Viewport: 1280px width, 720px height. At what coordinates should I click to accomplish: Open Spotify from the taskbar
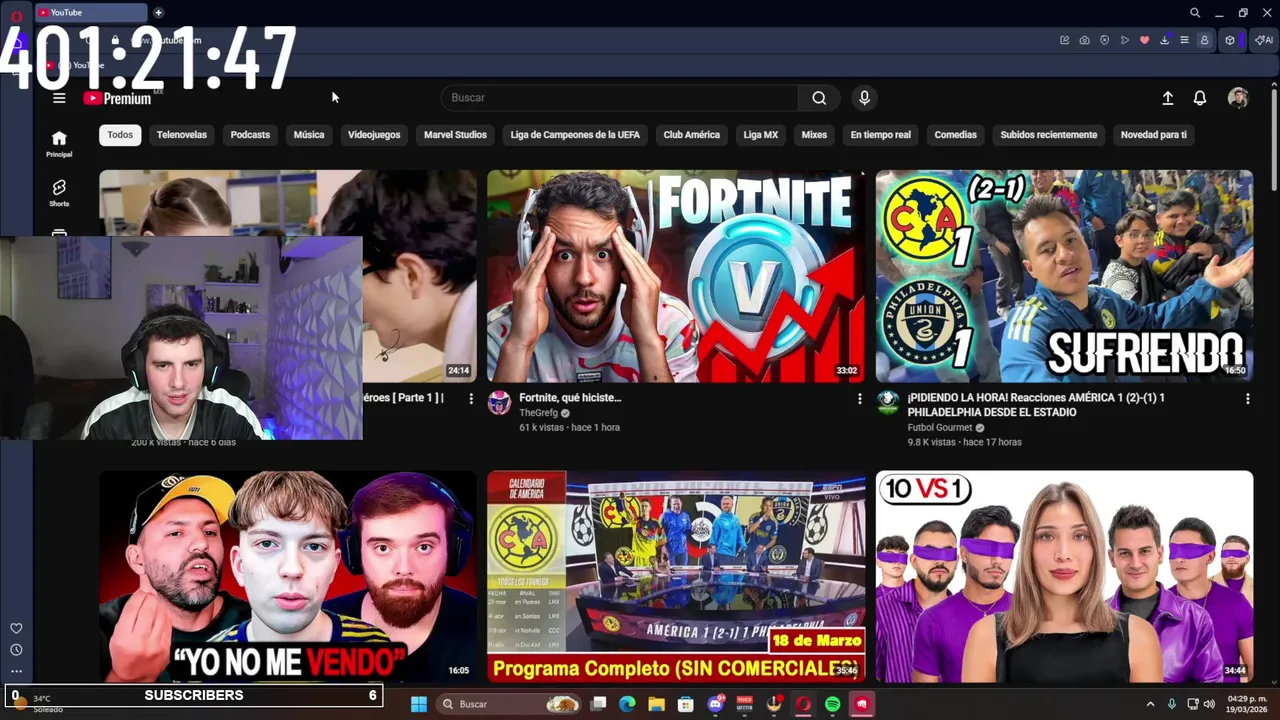coord(832,704)
